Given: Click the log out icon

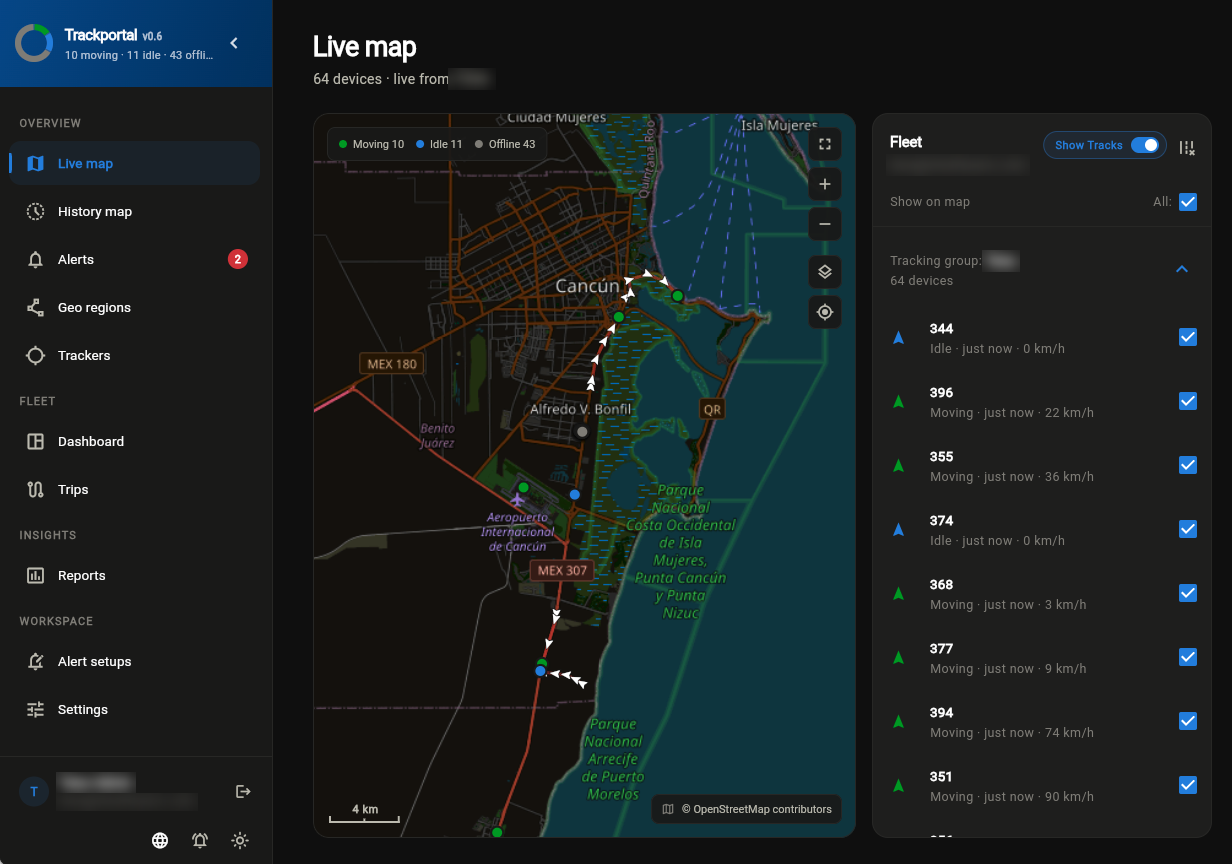Looking at the screenshot, I should pos(243,791).
